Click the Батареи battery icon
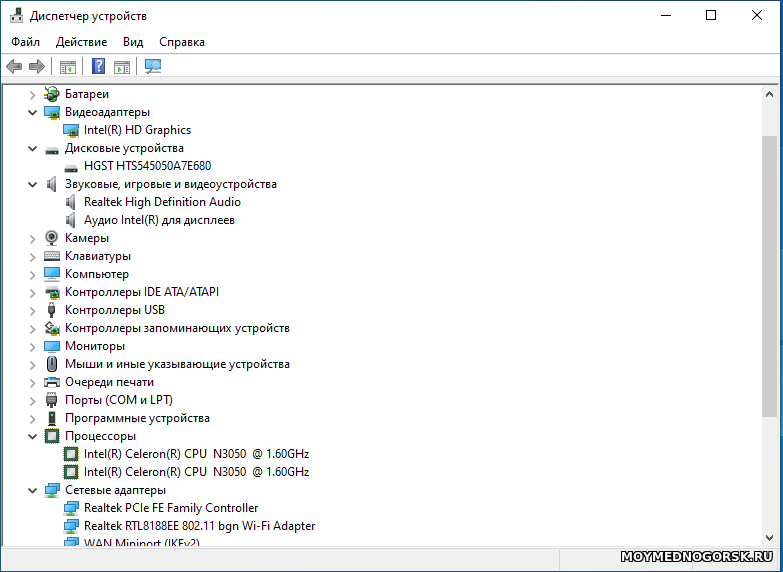The height and width of the screenshot is (572, 783). pyautogui.click(x=52, y=94)
